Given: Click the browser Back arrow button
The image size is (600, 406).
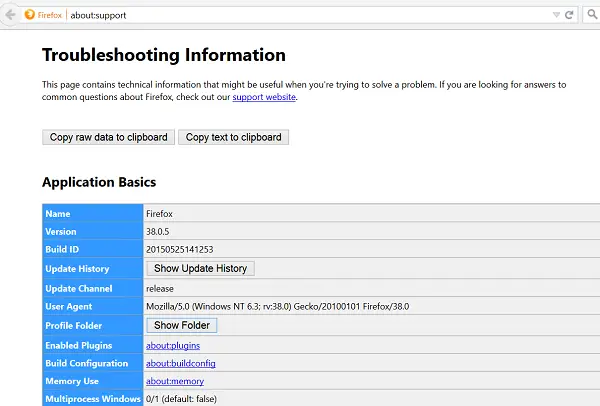Looking at the screenshot, I should click(9, 15).
